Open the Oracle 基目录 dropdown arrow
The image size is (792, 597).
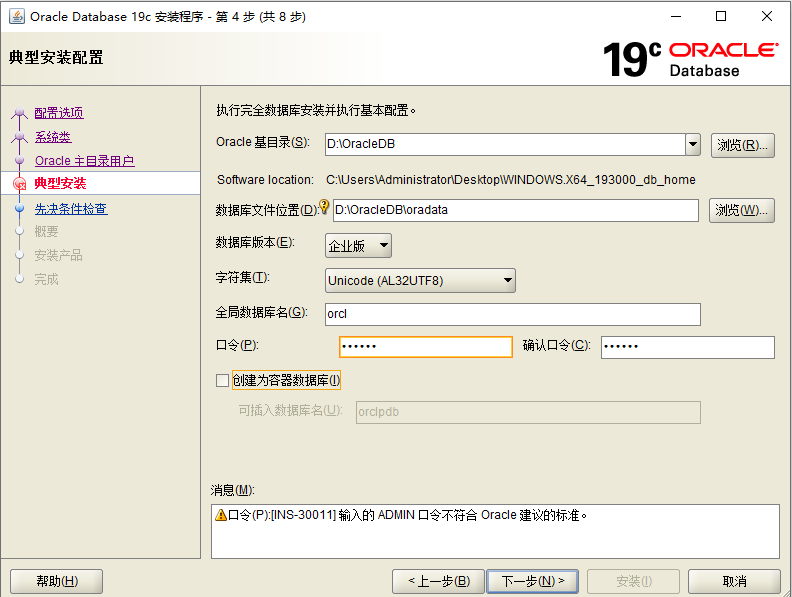click(x=692, y=144)
